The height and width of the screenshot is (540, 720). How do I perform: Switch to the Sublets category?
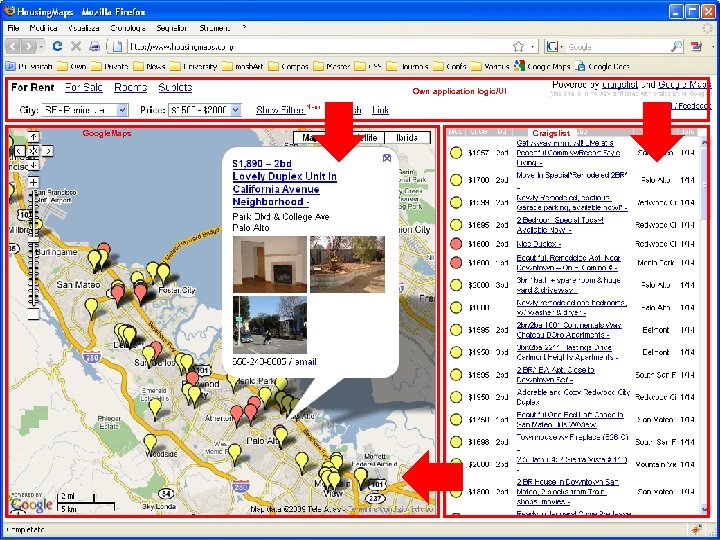175,87
